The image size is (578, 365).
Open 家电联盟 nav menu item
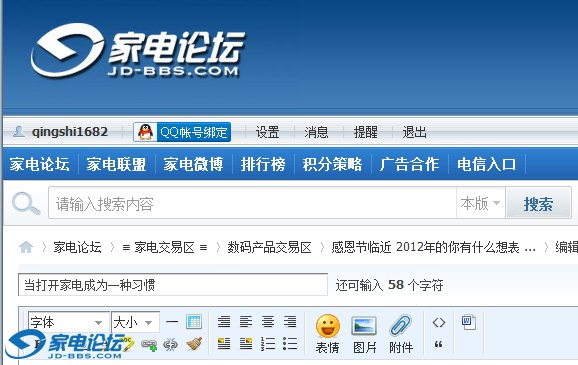(x=116, y=164)
